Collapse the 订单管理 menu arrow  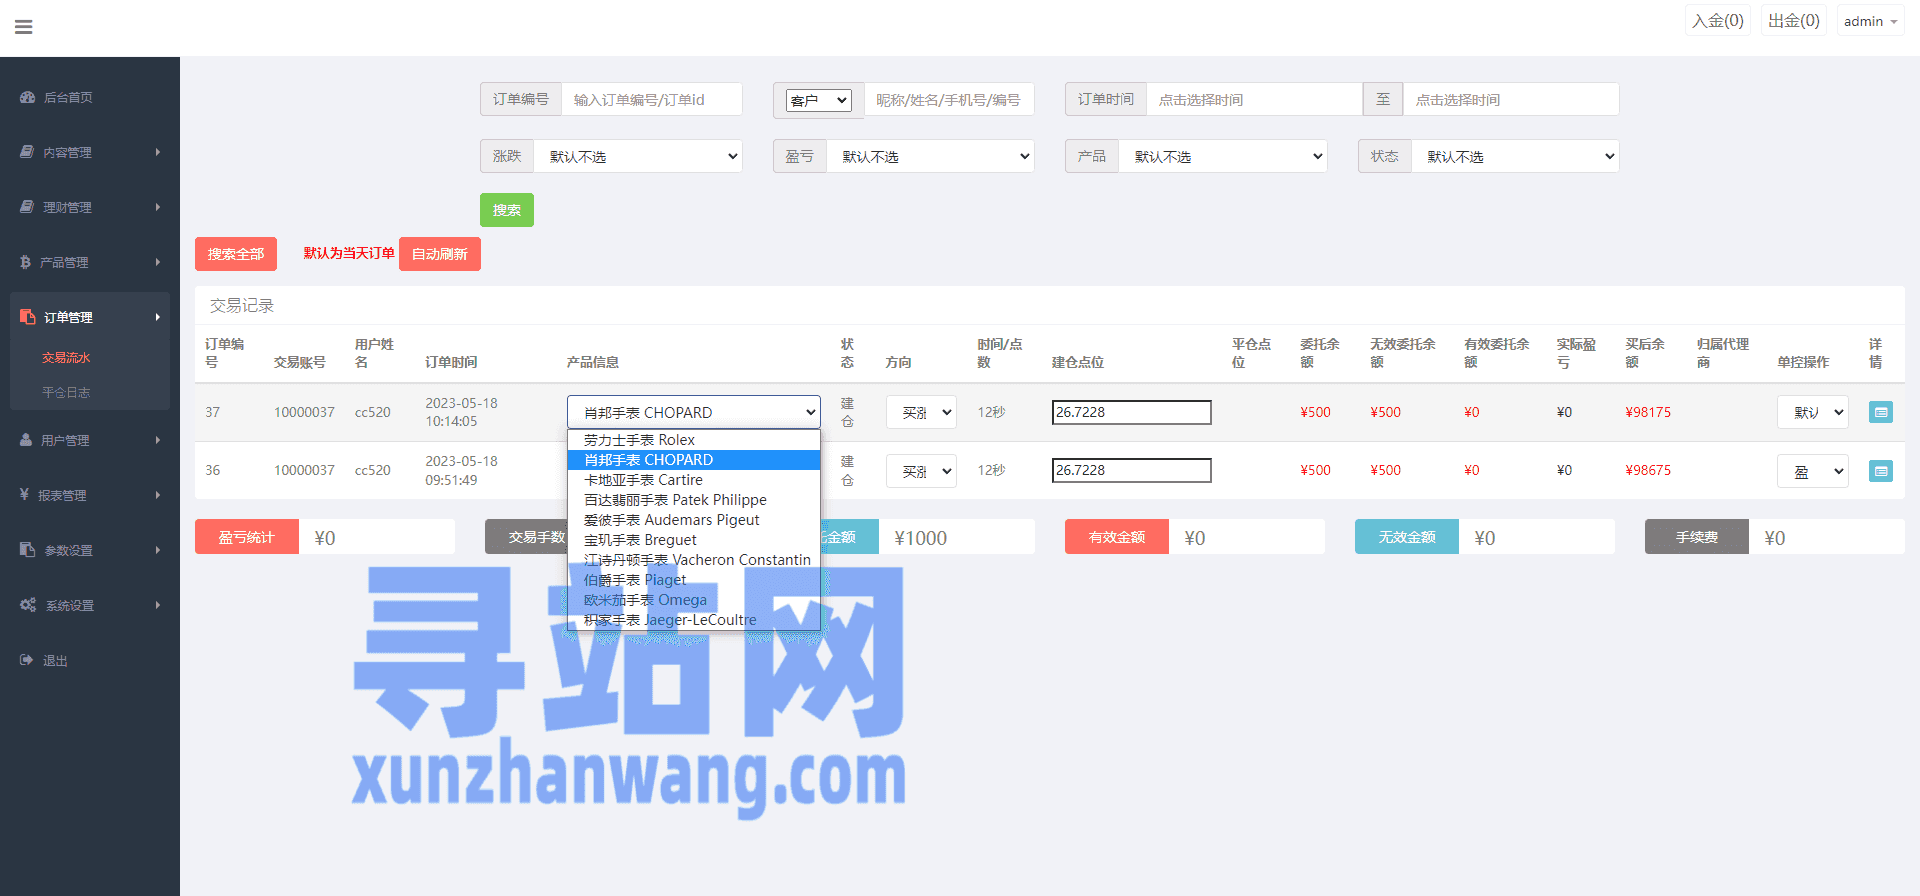pyautogui.click(x=158, y=317)
